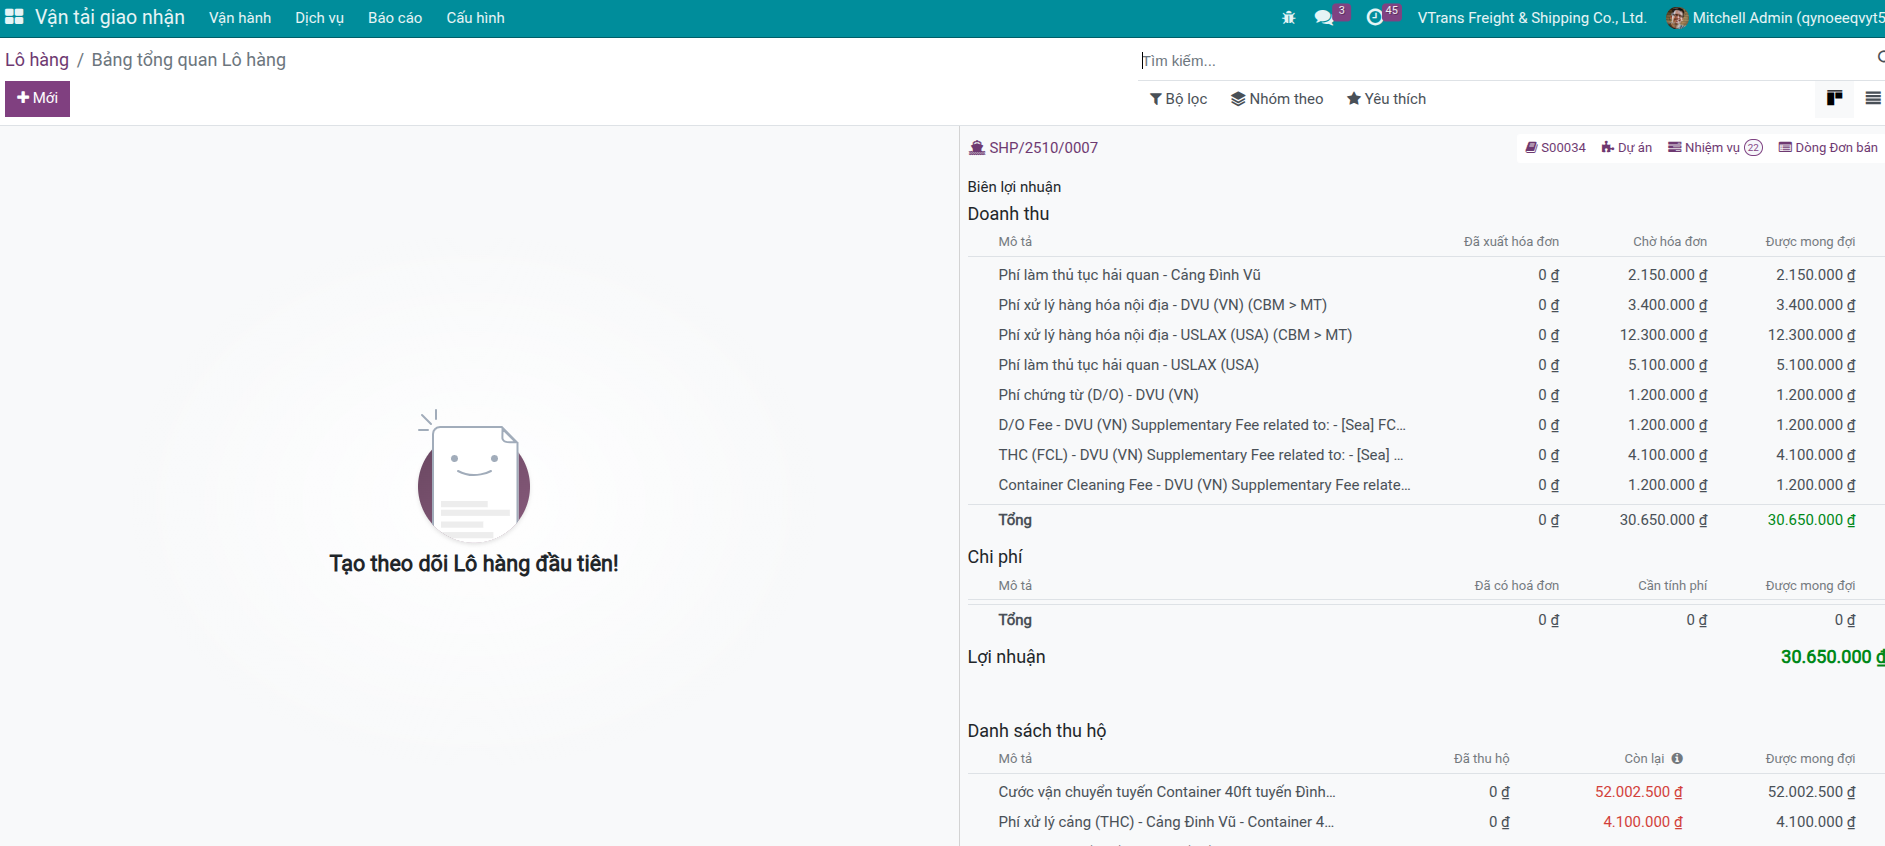Open the Vận hành menu

point(240,18)
